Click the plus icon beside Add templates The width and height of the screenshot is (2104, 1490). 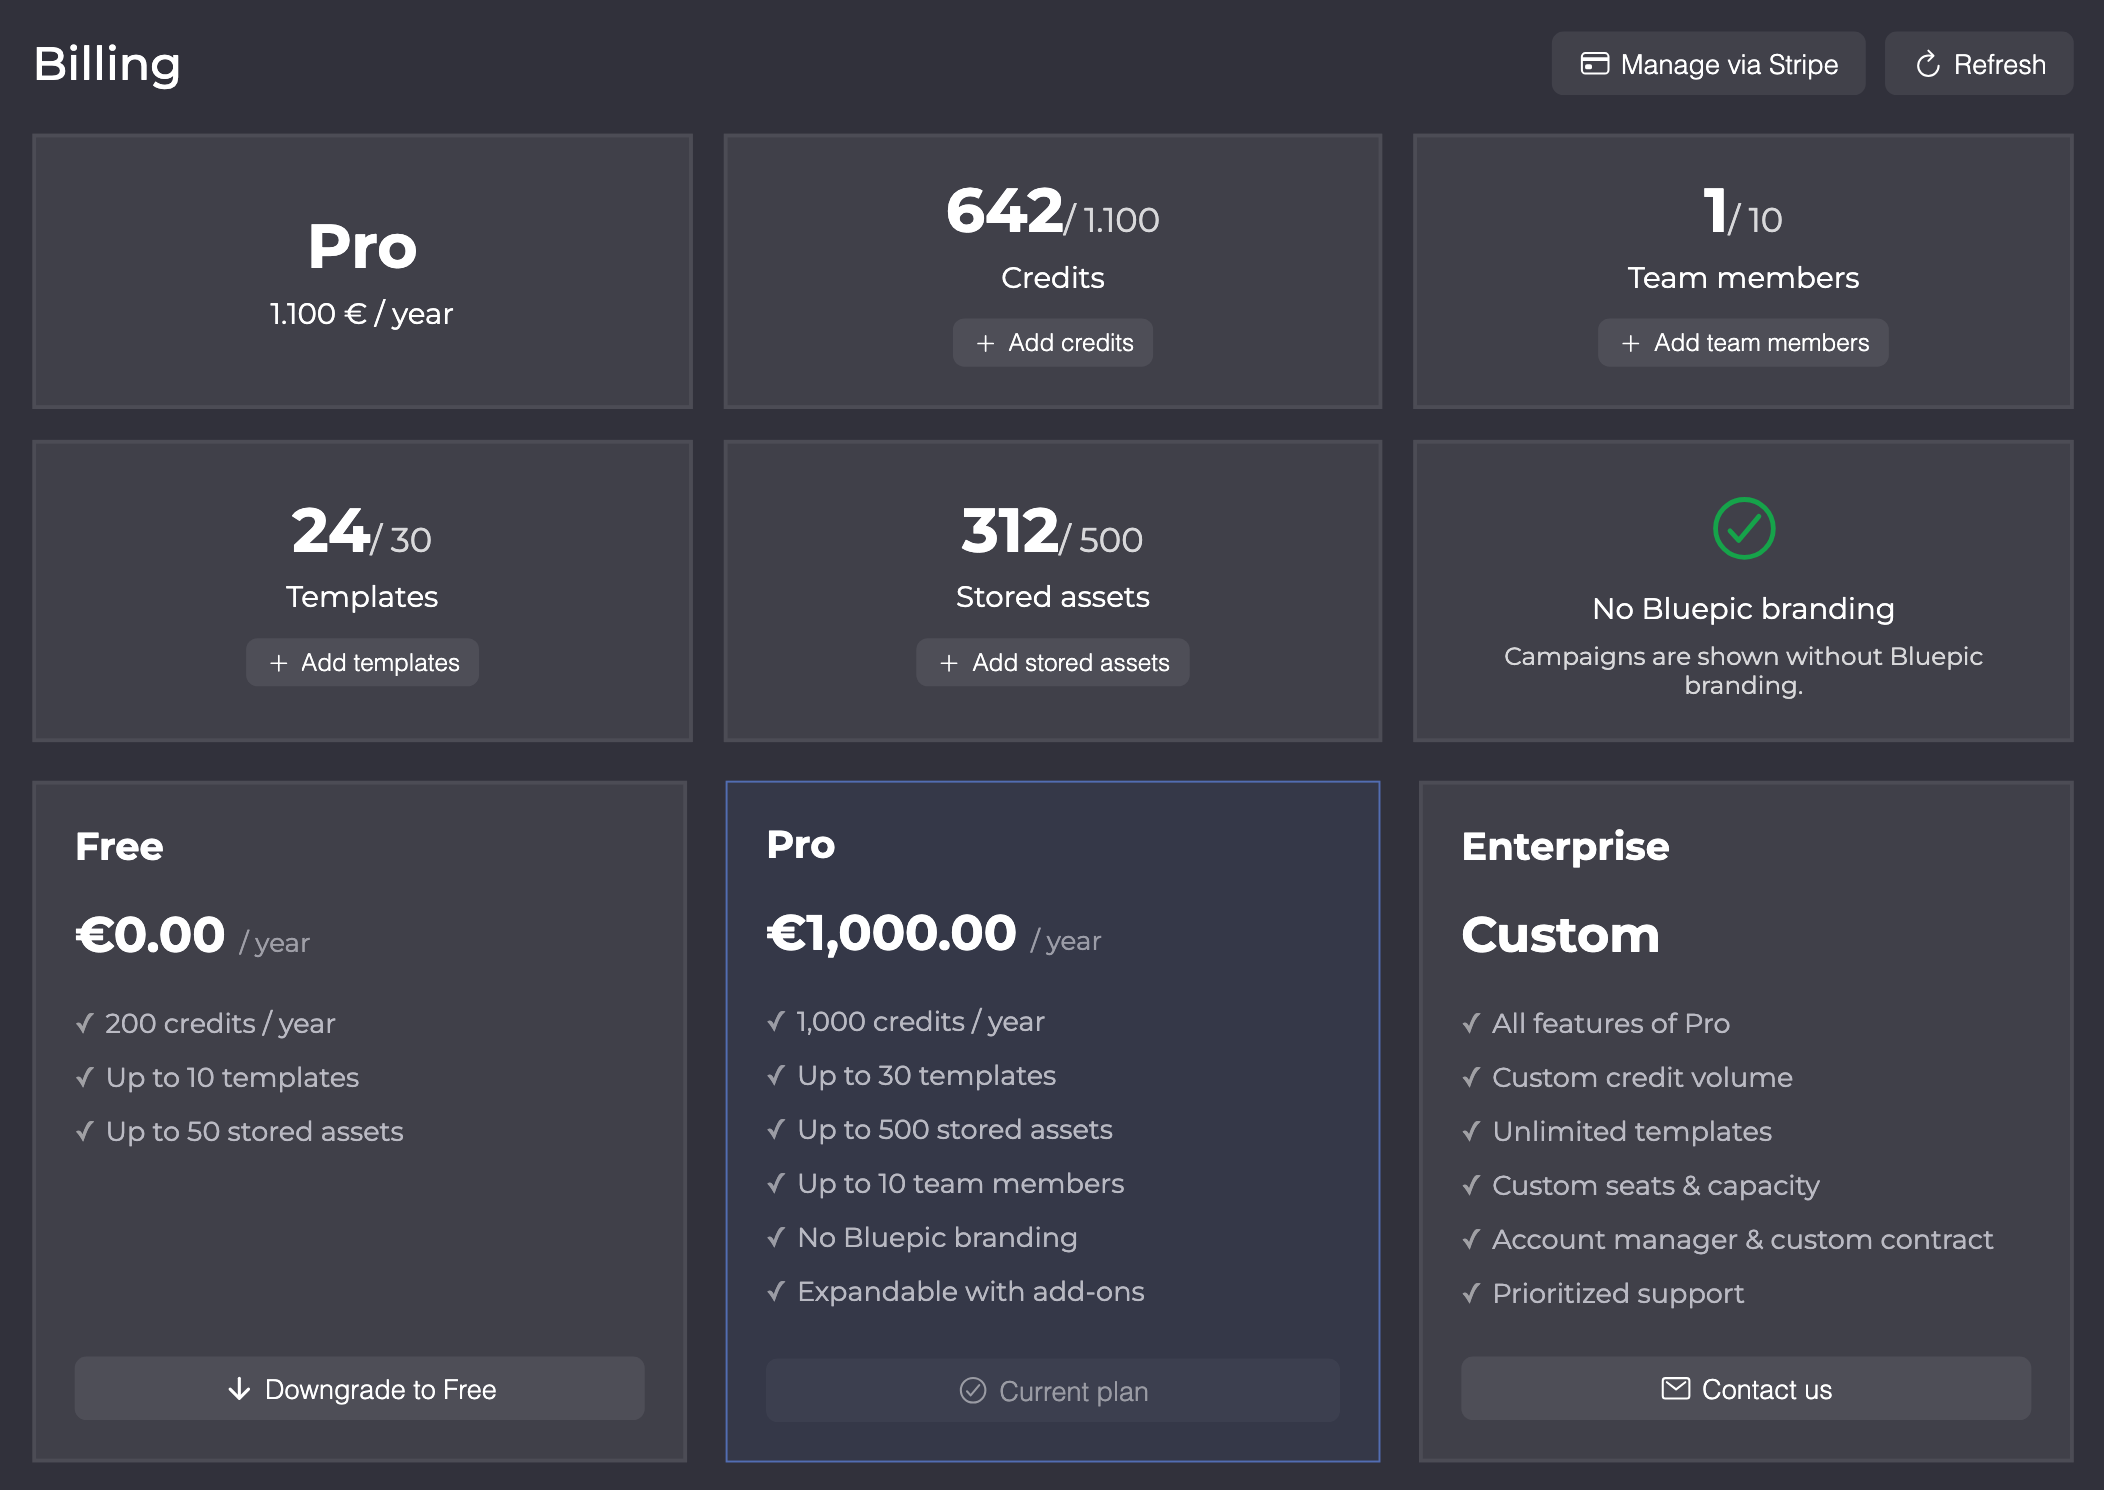coord(278,663)
